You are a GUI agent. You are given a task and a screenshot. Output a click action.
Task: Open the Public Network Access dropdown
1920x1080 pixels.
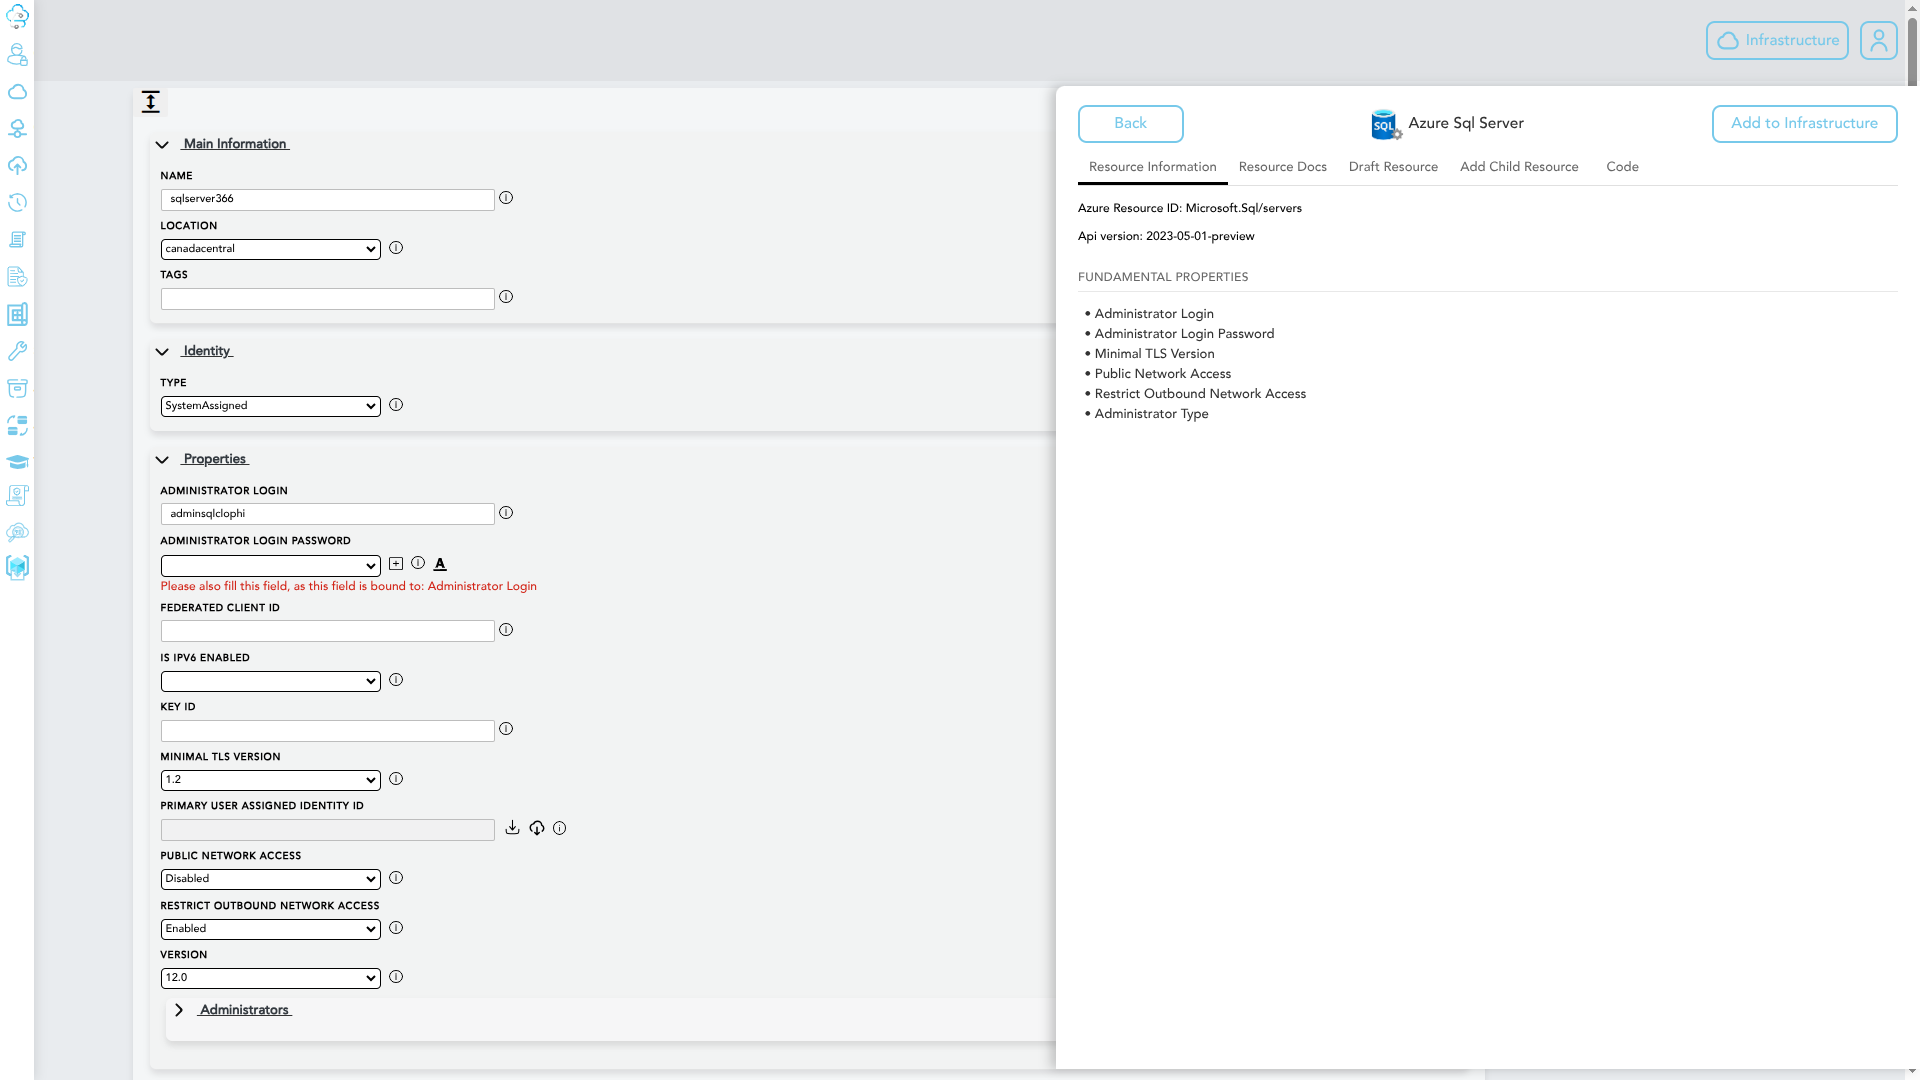pos(270,879)
